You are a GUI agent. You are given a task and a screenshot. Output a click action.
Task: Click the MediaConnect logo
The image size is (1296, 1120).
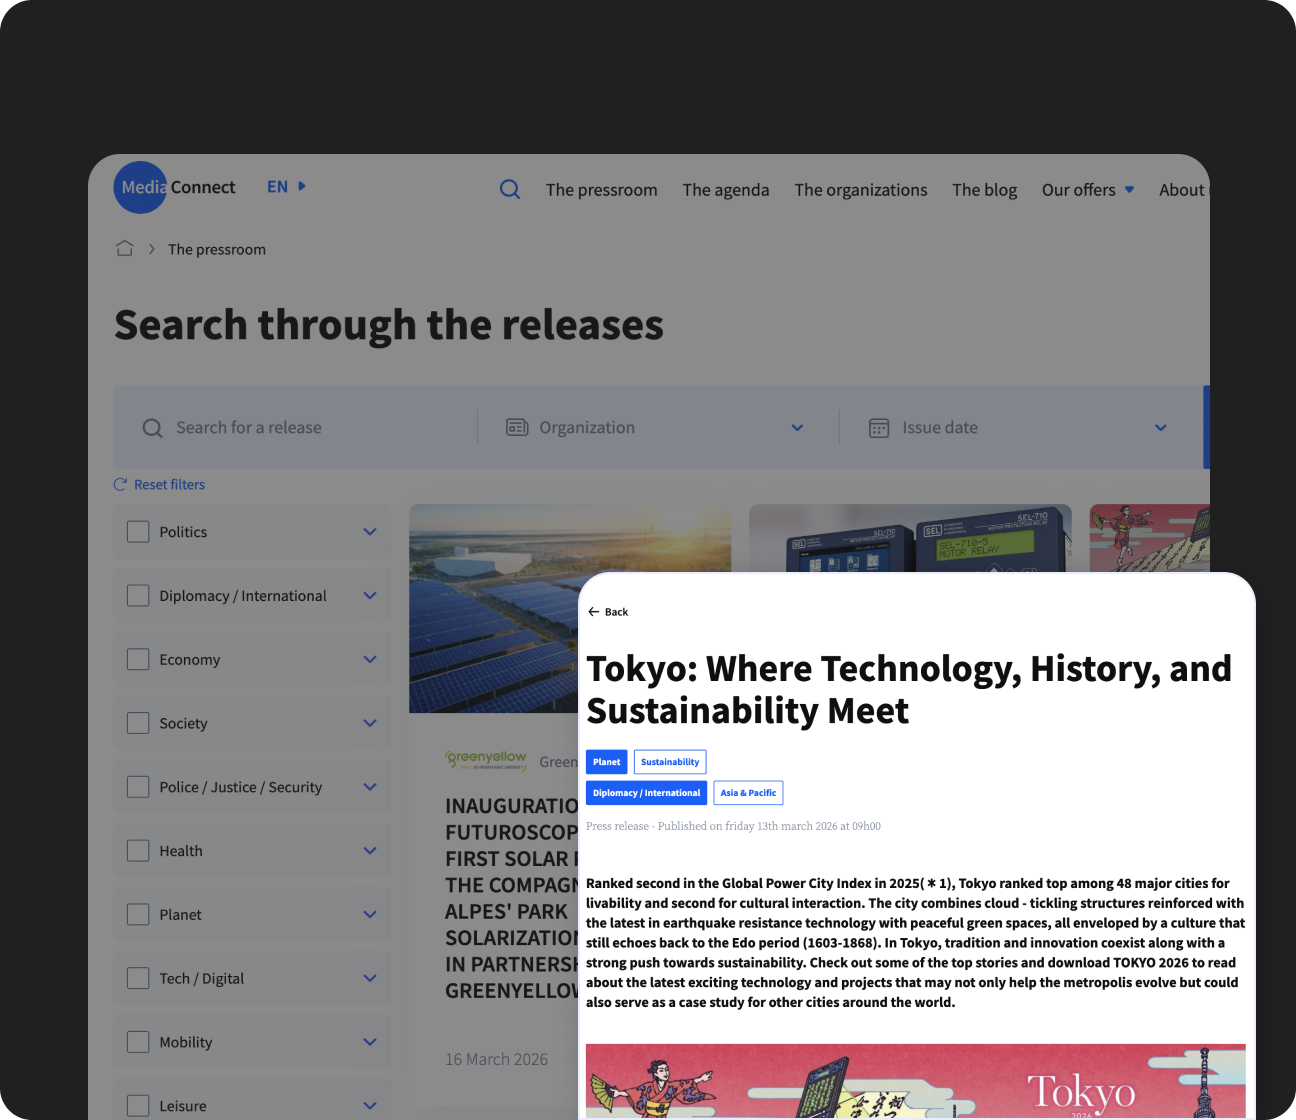coord(176,187)
